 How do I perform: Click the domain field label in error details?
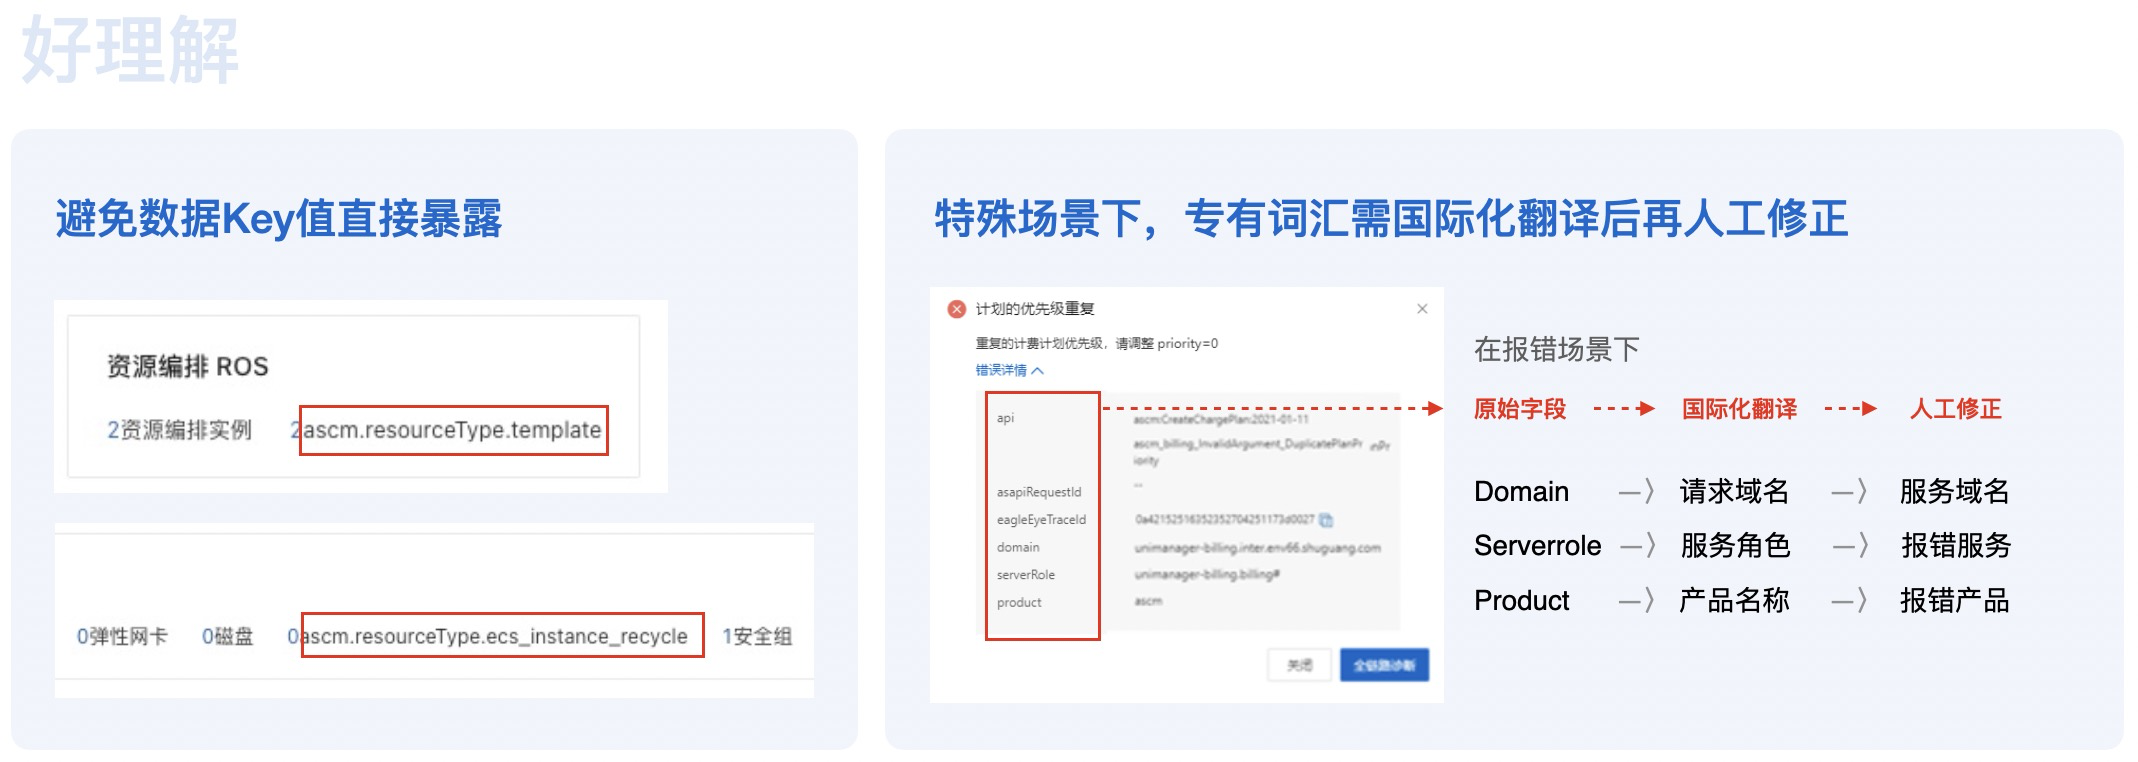[x=1018, y=547]
